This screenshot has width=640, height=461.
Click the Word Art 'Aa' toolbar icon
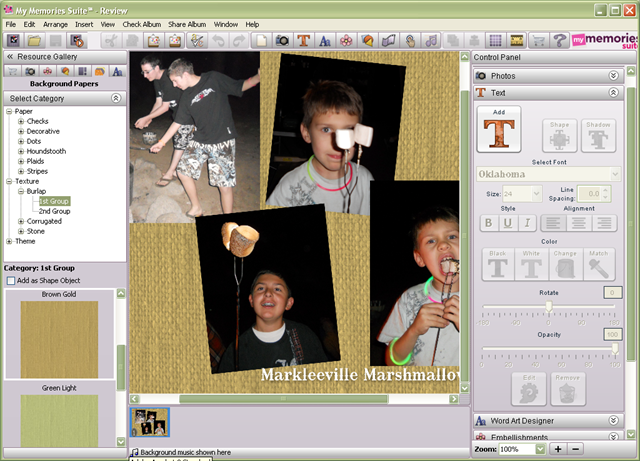coord(325,40)
